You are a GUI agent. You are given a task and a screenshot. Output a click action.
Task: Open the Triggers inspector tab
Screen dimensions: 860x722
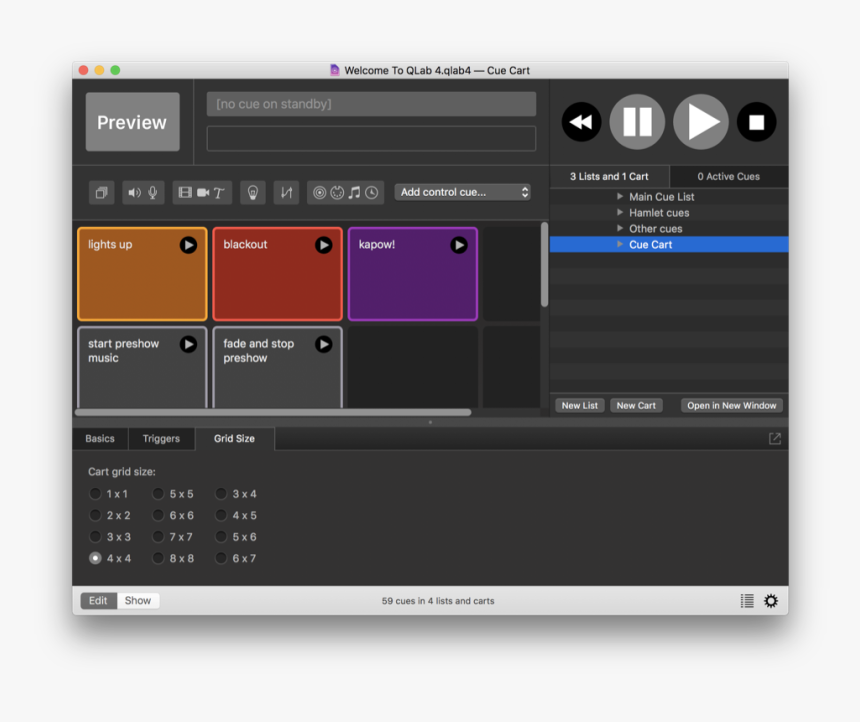click(x=161, y=438)
